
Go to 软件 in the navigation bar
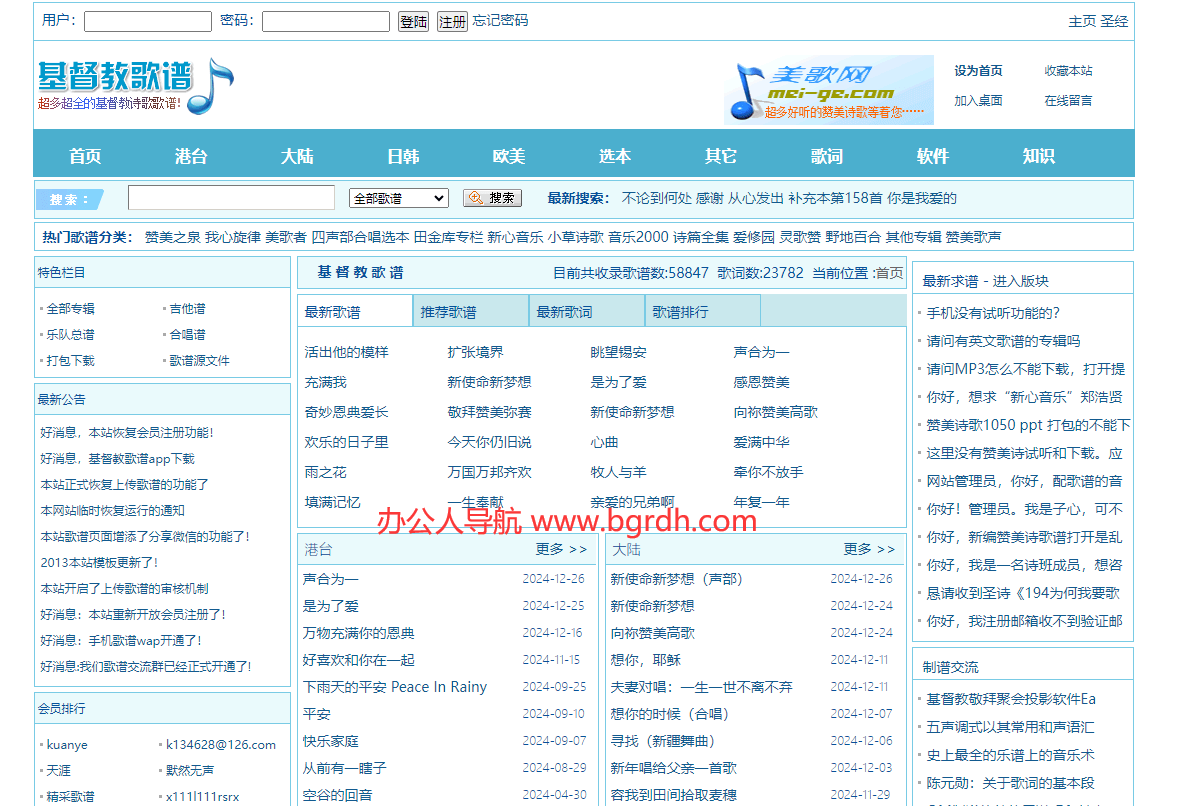click(x=933, y=156)
